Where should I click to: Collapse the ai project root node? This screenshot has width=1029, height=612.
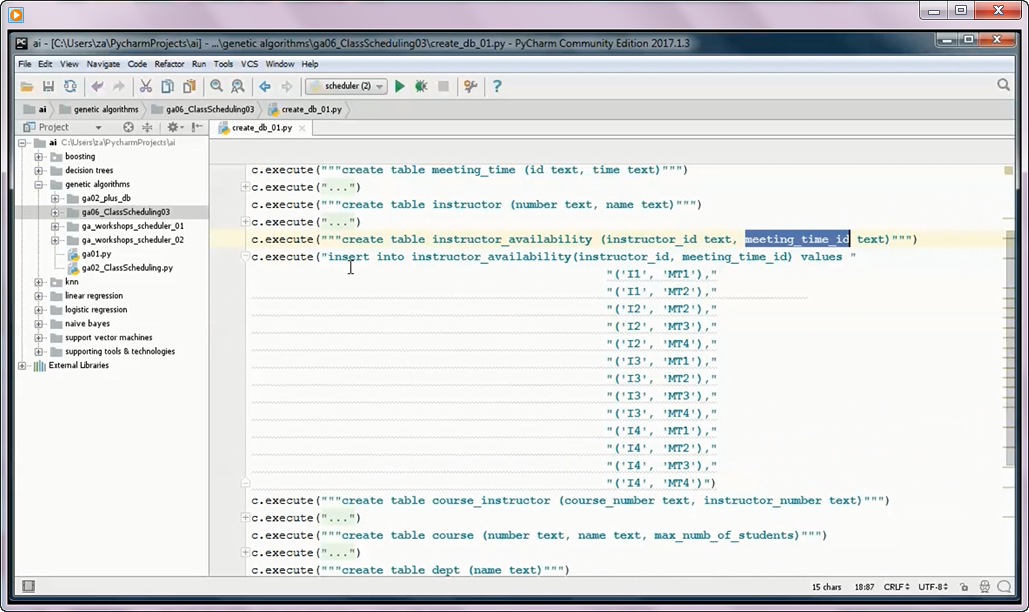pos(22,142)
